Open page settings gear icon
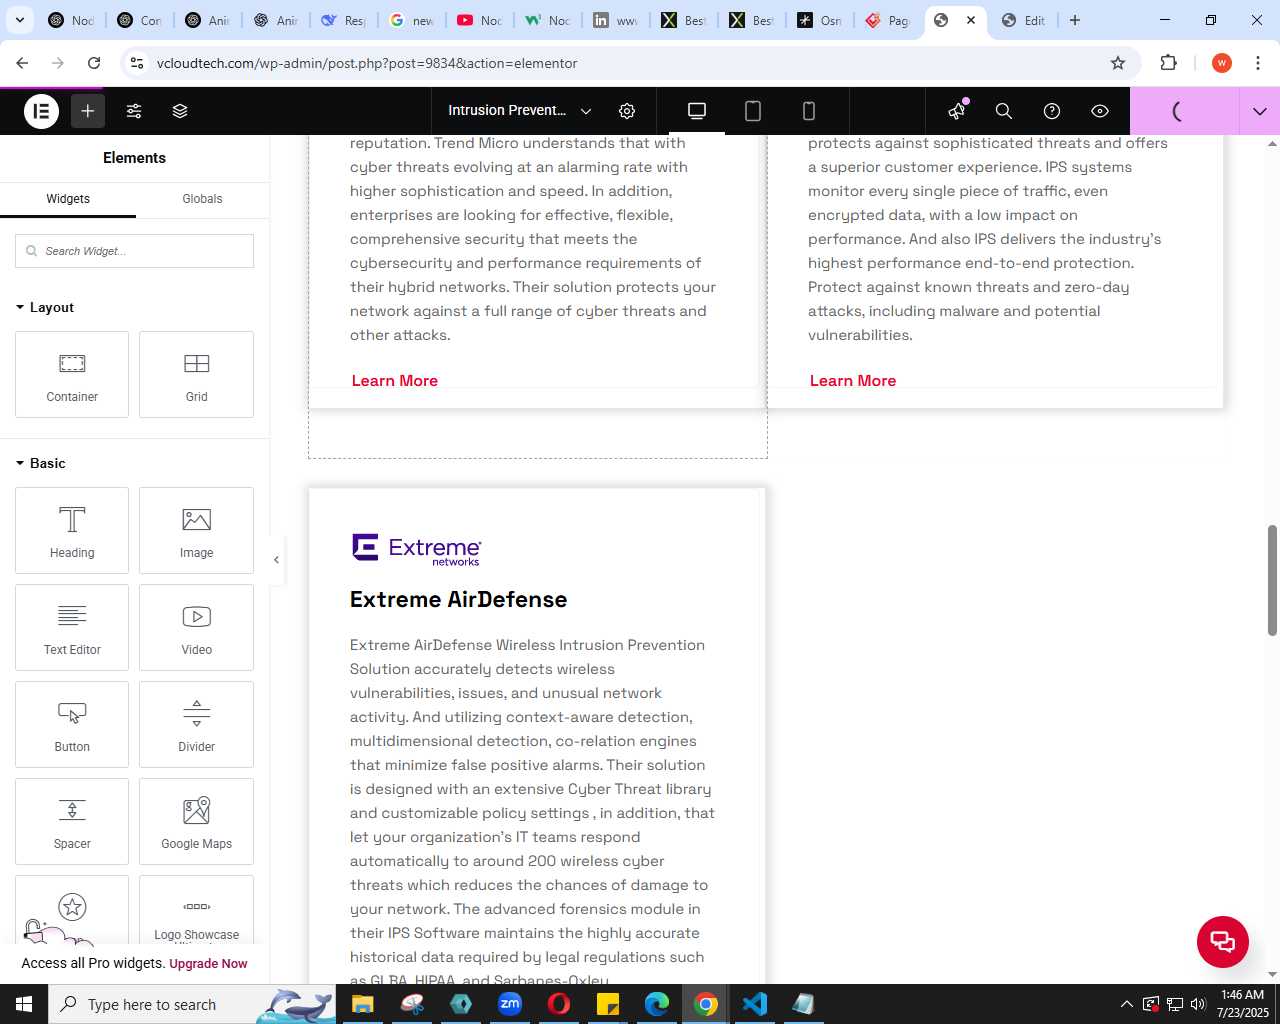1280x1024 pixels. click(x=627, y=111)
